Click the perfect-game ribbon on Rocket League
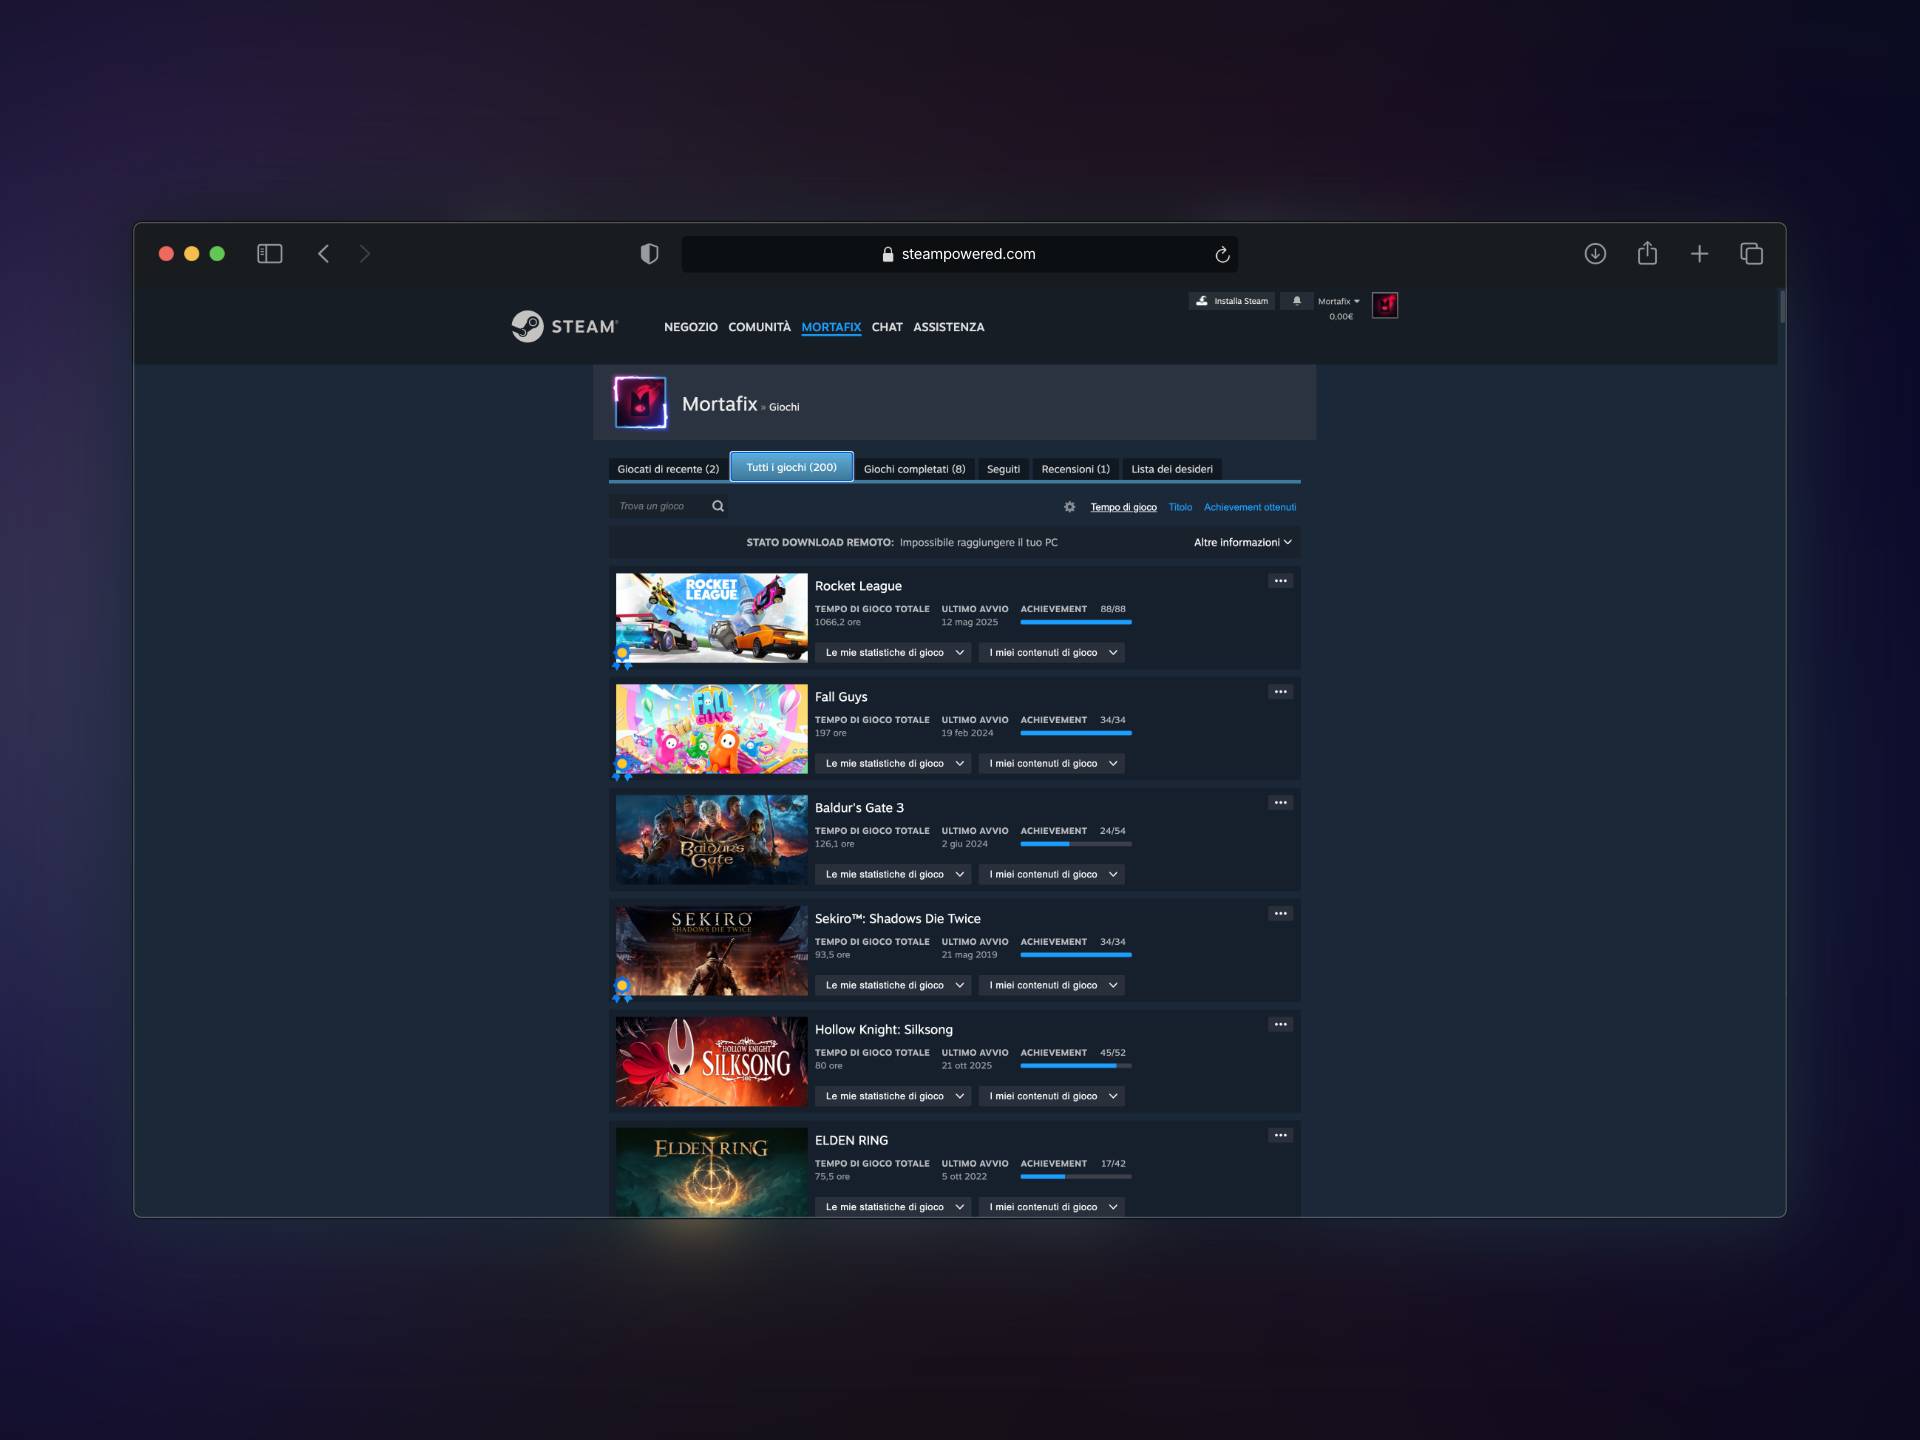 [x=622, y=658]
